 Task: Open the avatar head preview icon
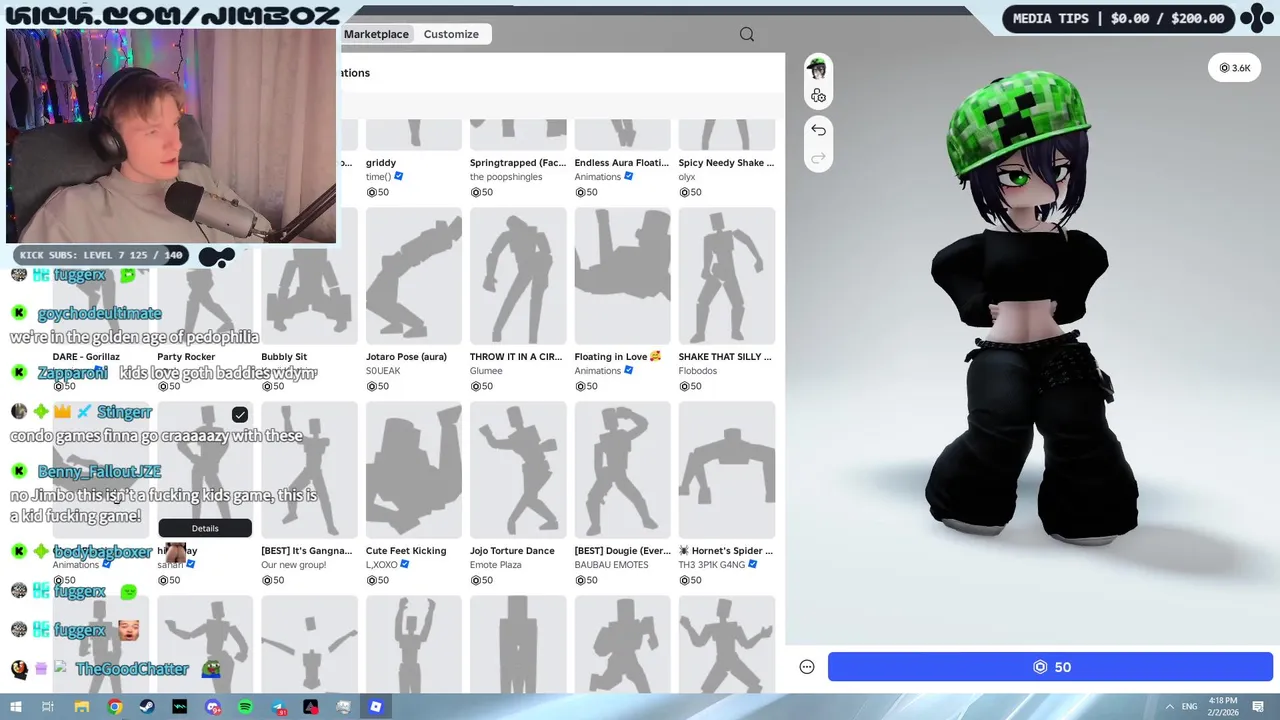pyautogui.click(x=818, y=68)
